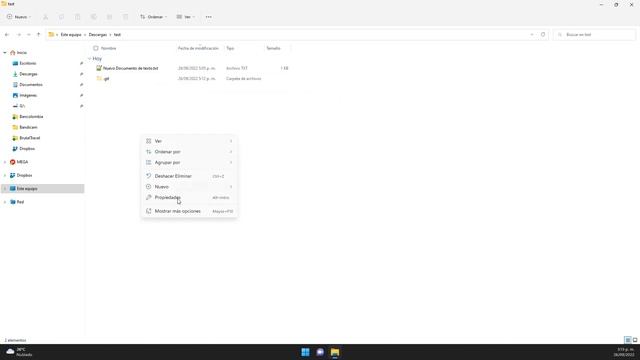Click the Delete trash toolbar icon
The width and height of the screenshot is (640, 360).
125,17
